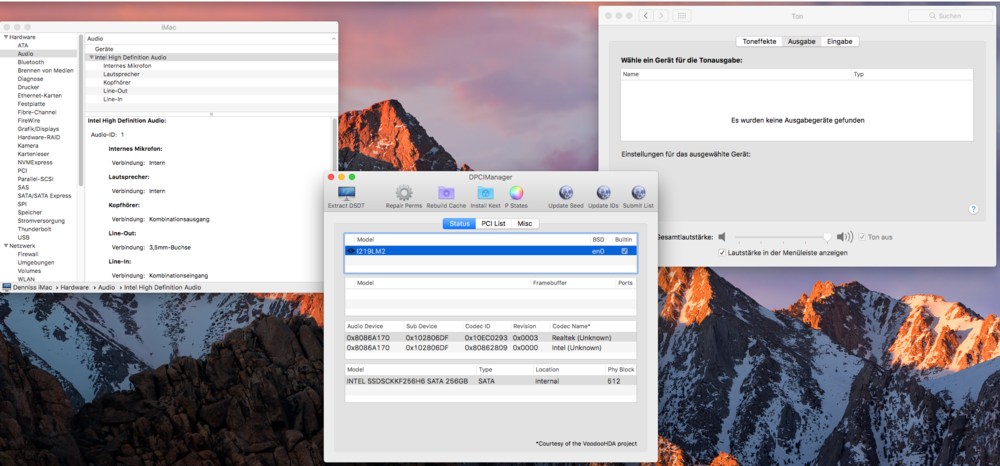This screenshot has width=1000, height=466.
Task: Click collapse chevron in Audio header
Action: tap(333, 39)
